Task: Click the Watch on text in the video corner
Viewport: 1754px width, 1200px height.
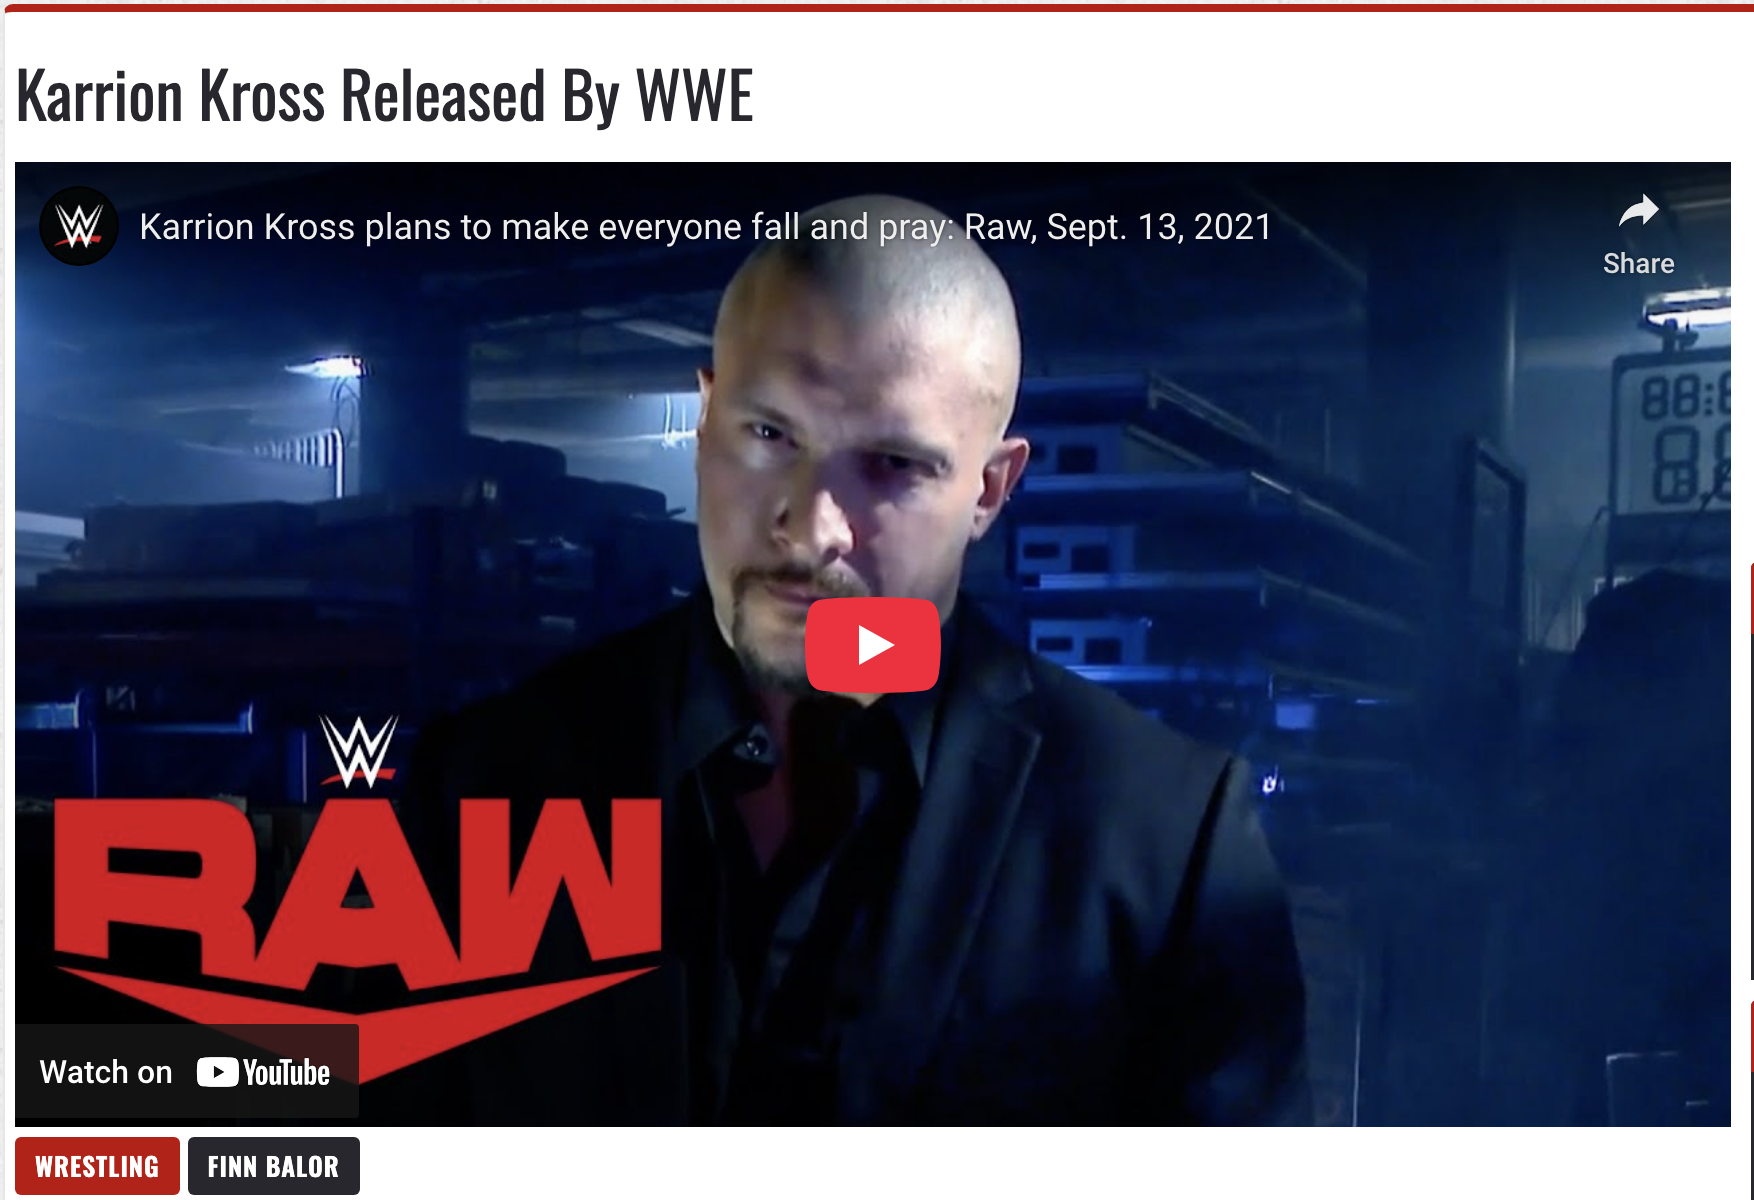Action: tap(106, 1072)
